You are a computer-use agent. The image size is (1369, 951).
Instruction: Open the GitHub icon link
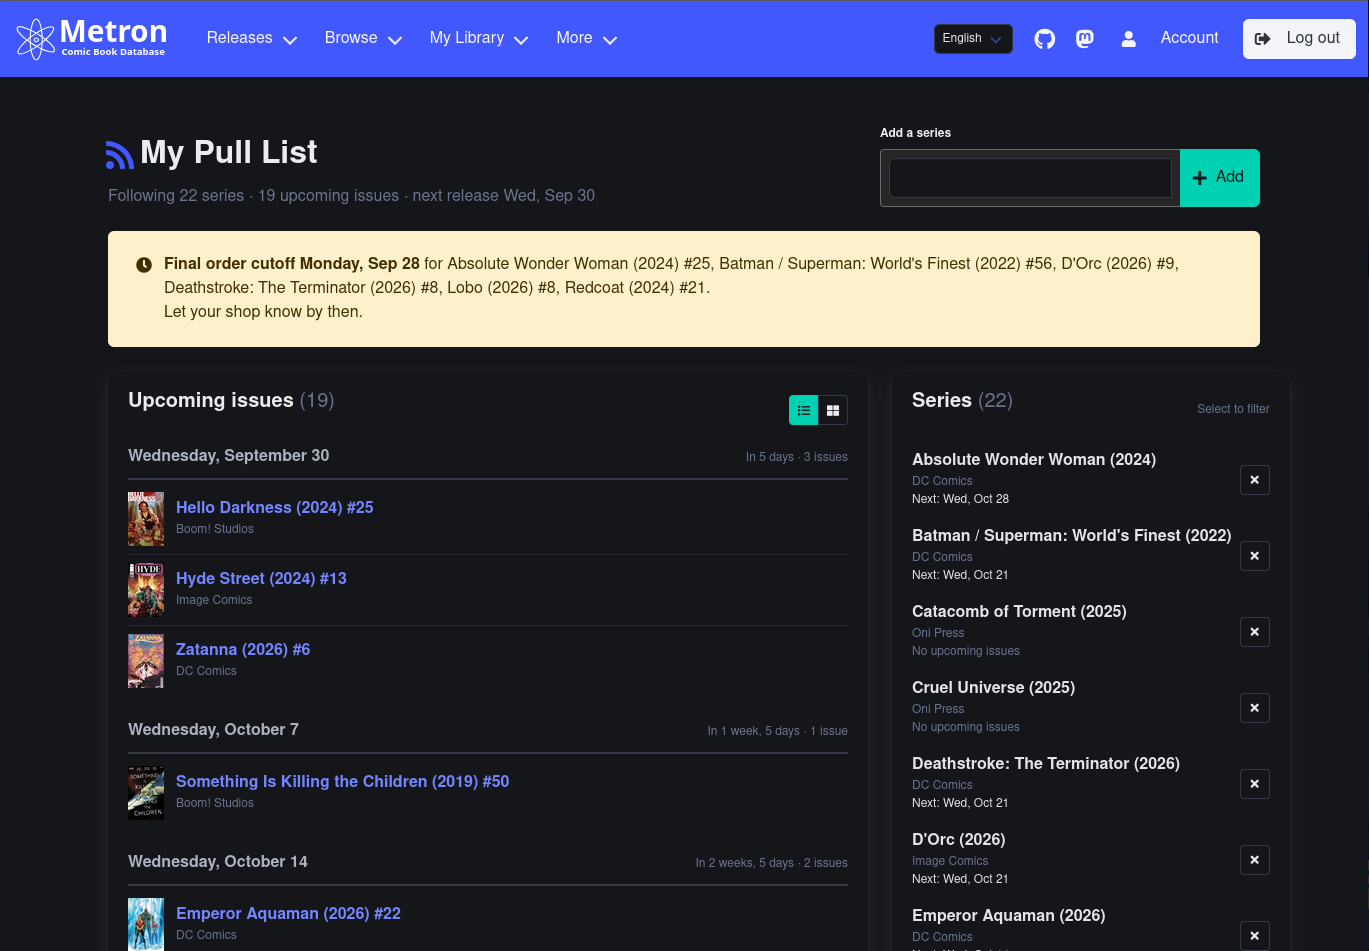click(x=1044, y=38)
